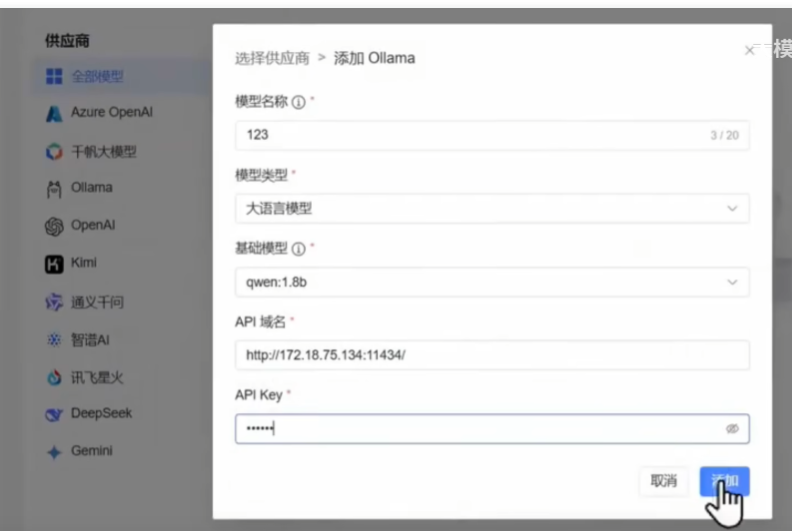Screen dimensions: 792x531
Task: Click the 供应商 sidebar heading
Action: [67, 40]
